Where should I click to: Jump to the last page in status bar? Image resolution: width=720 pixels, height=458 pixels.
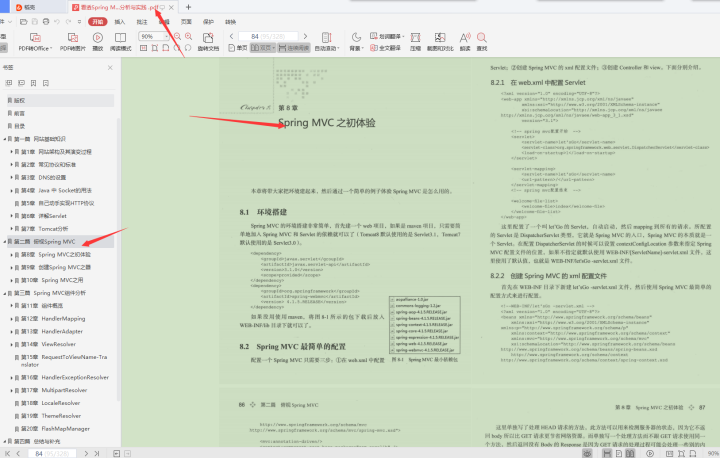click(97, 453)
